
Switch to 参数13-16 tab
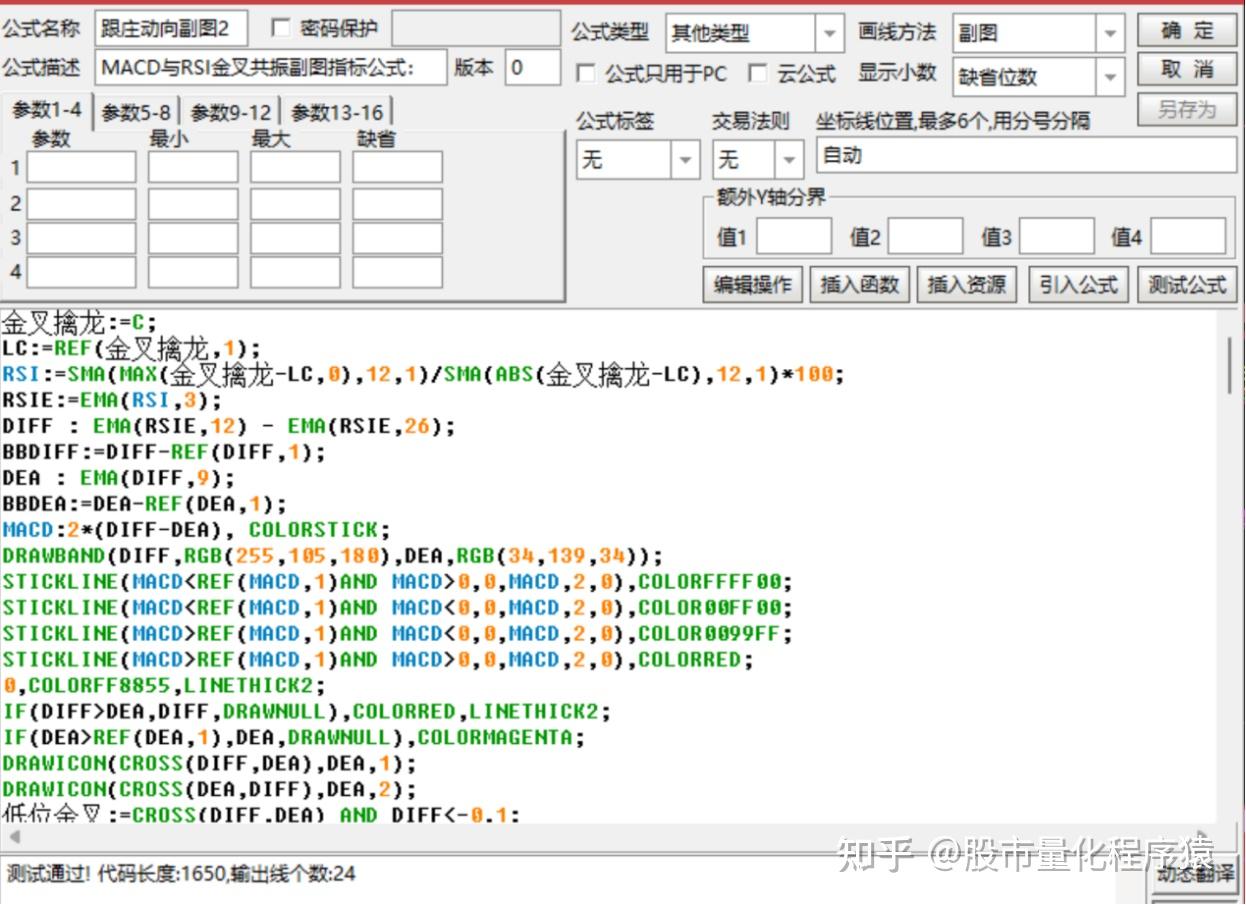click(x=337, y=112)
